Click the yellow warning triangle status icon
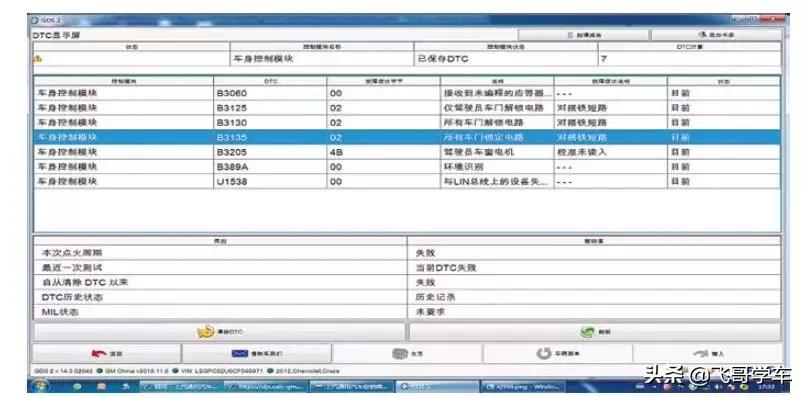Image resolution: width=804 pixels, height=397 pixels. tap(37, 59)
